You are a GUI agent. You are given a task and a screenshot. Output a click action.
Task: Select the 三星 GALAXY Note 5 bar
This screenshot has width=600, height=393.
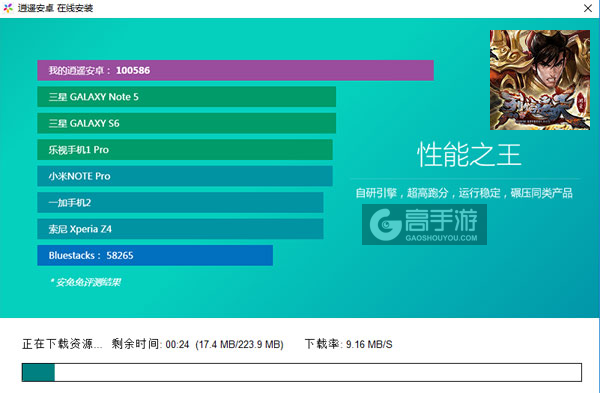186,97
